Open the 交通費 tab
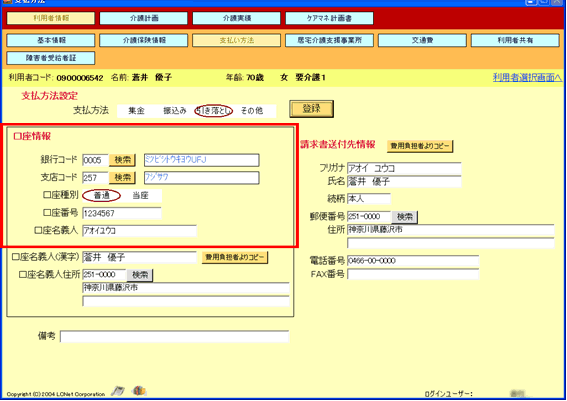 [x=422, y=40]
